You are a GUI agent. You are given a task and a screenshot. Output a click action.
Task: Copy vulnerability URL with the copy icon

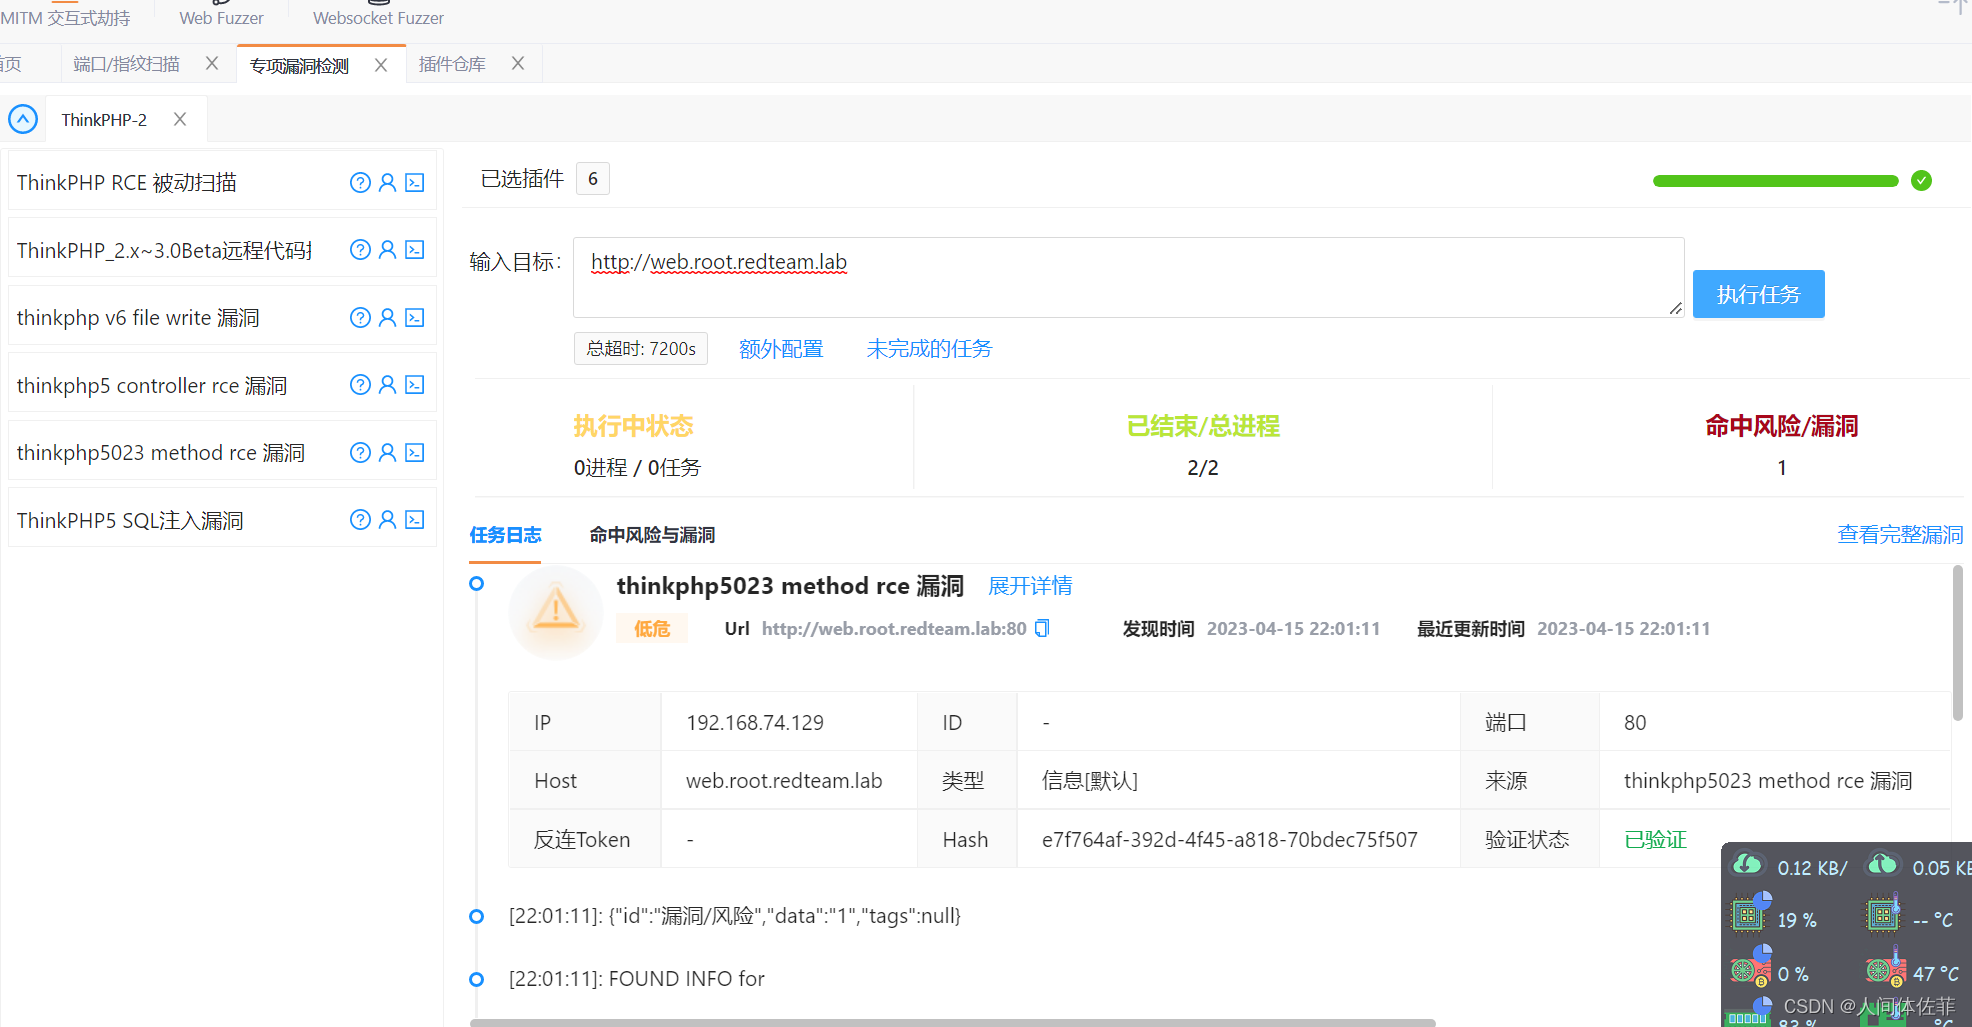[x=1041, y=628]
